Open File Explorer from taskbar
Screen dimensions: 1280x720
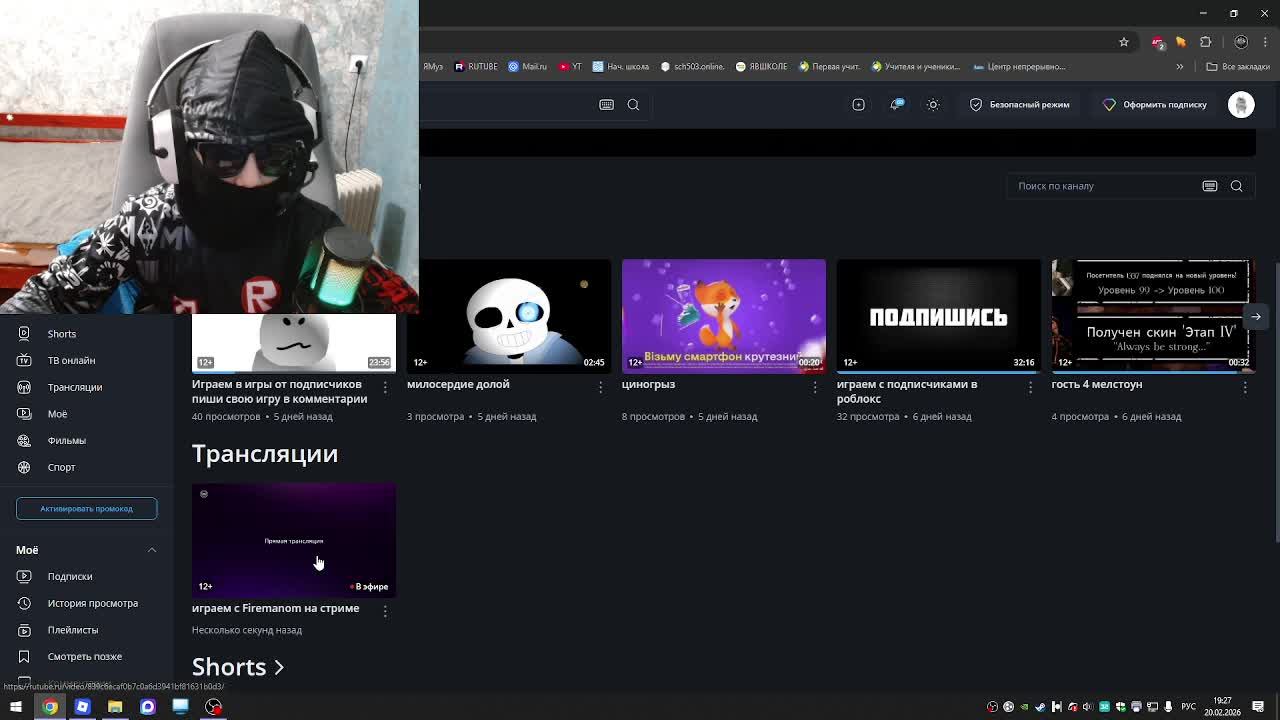(x=115, y=707)
